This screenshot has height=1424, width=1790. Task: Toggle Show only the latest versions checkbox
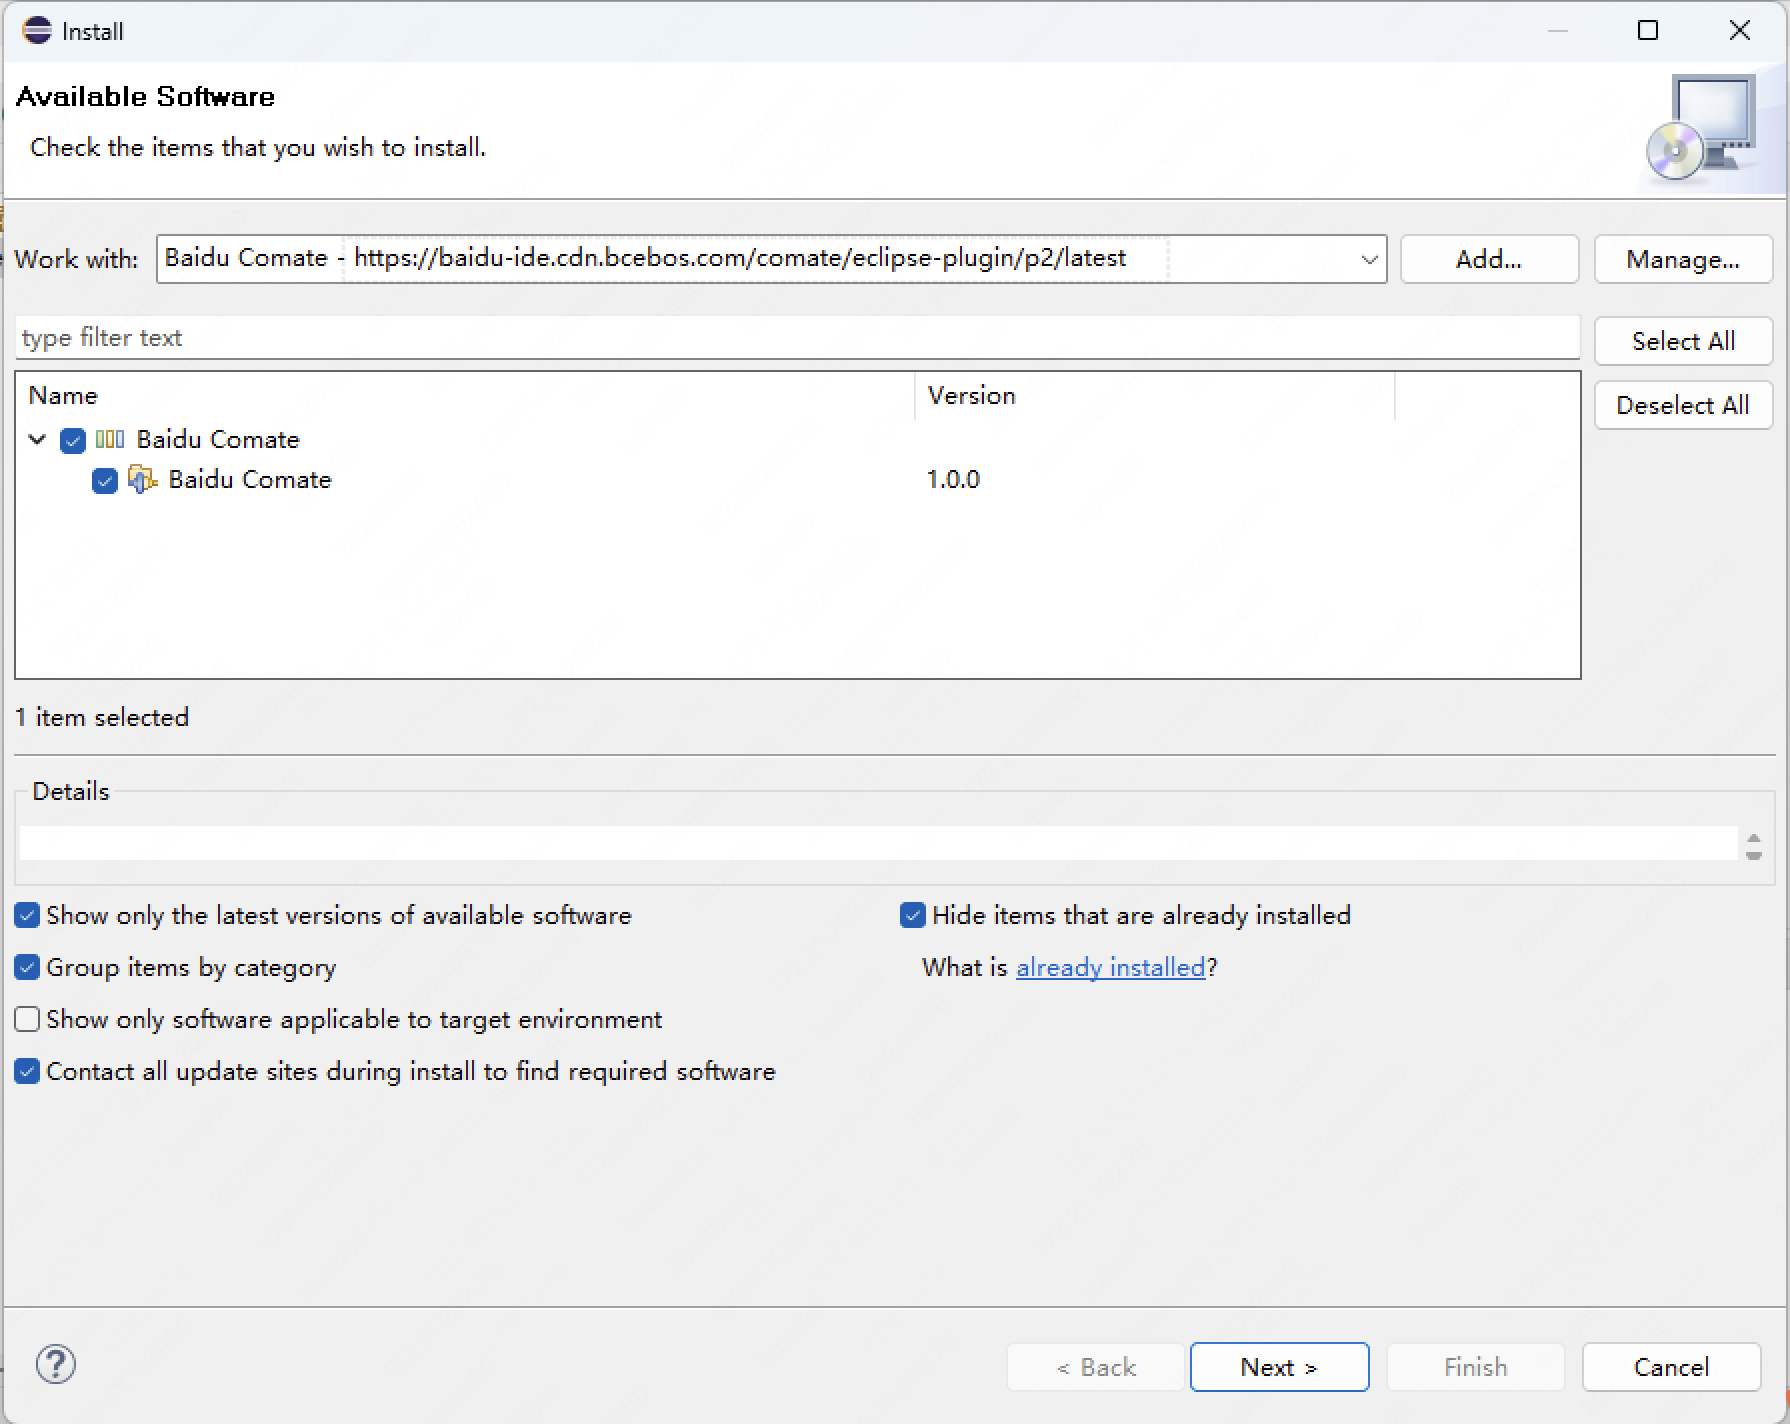[27, 915]
